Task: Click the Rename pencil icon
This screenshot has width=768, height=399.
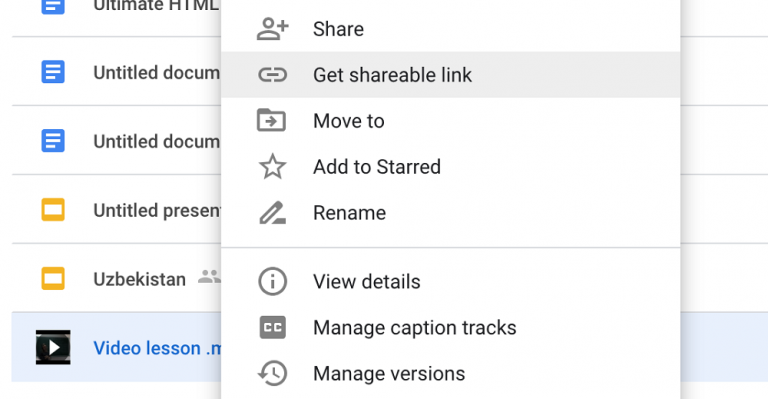Action: (272, 212)
